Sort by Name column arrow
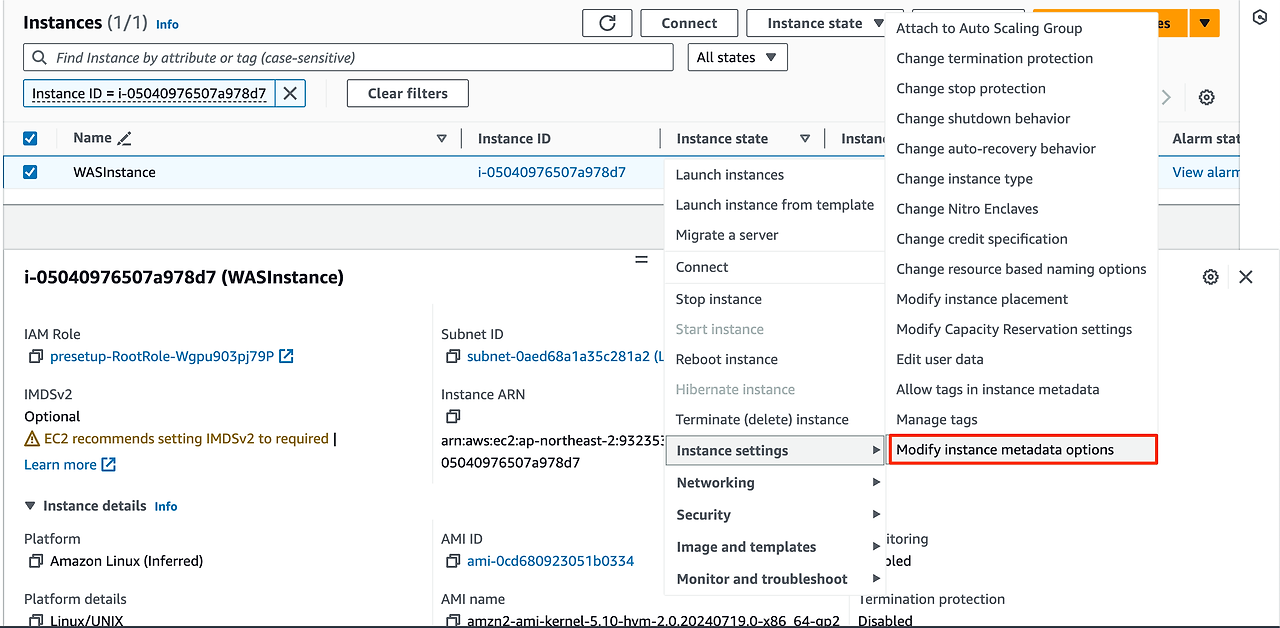This screenshot has height=628, width=1280. point(442,138)
